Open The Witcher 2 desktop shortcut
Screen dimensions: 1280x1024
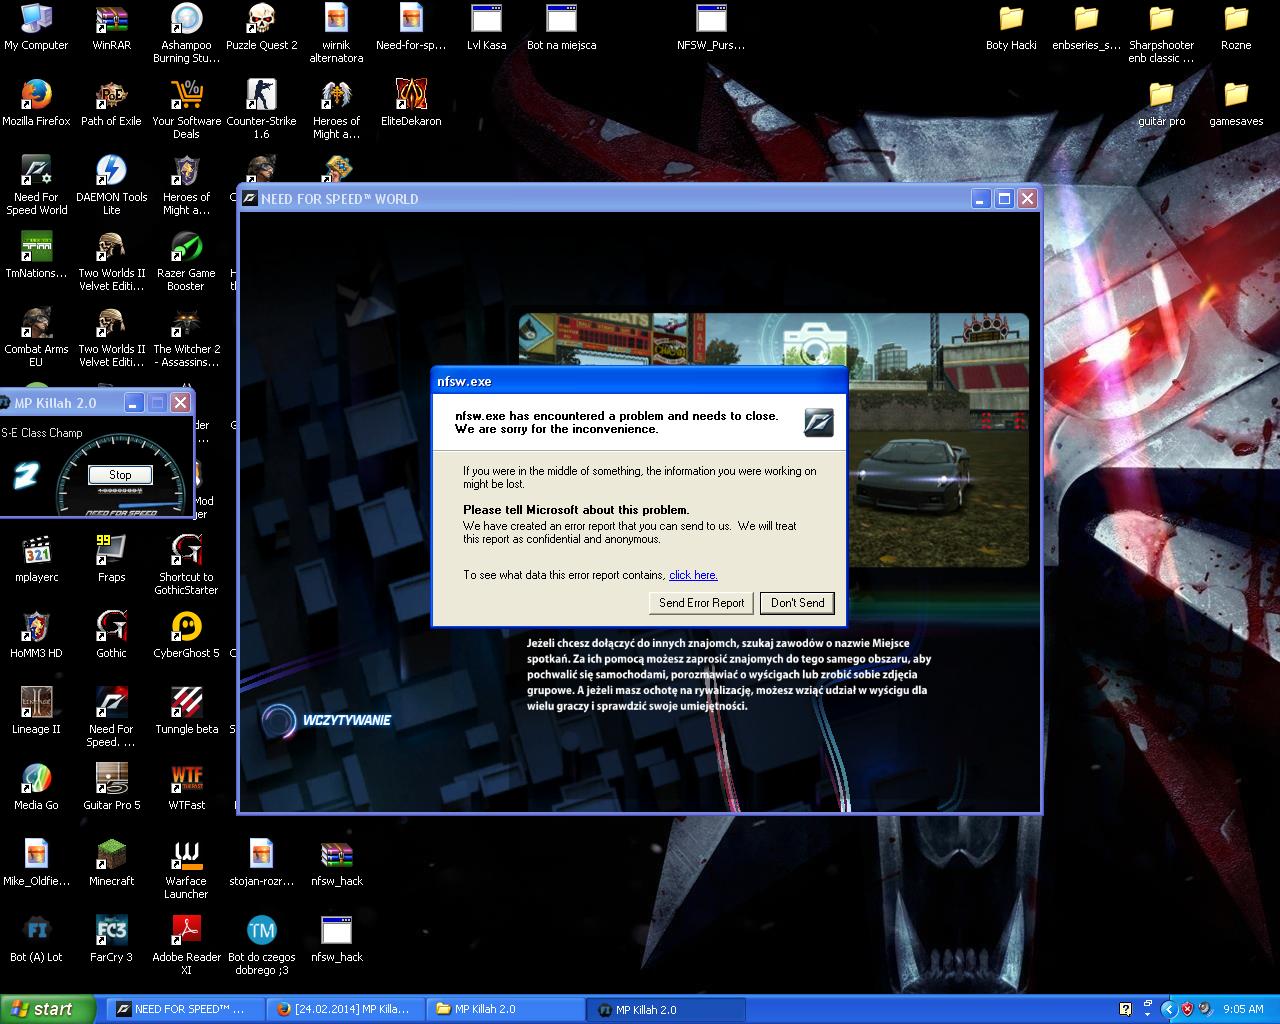point(186,337)
